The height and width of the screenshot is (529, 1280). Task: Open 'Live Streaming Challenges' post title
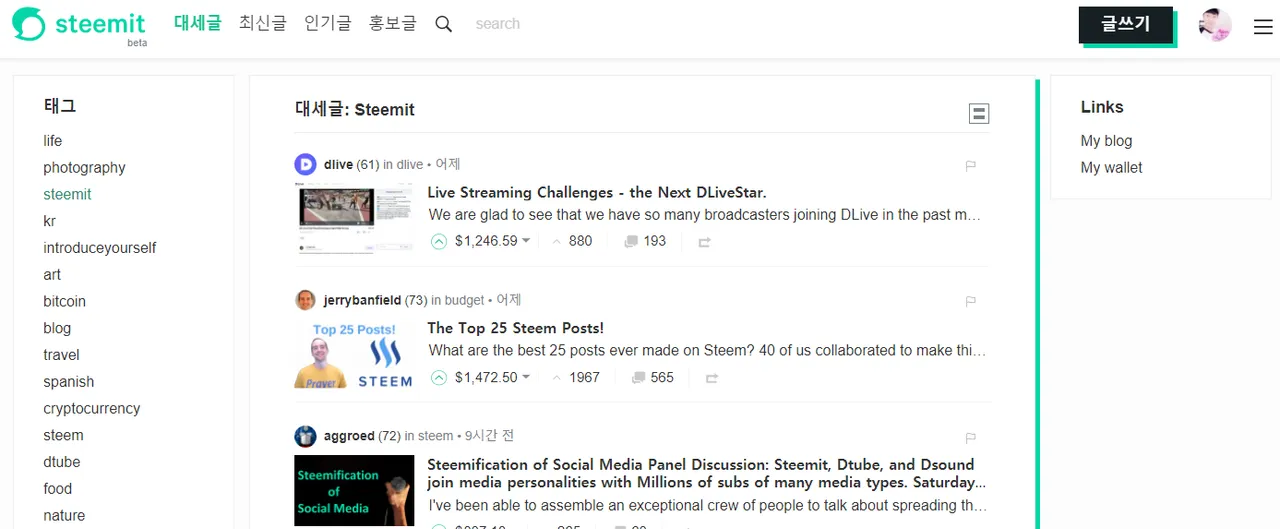pos(597,192)
